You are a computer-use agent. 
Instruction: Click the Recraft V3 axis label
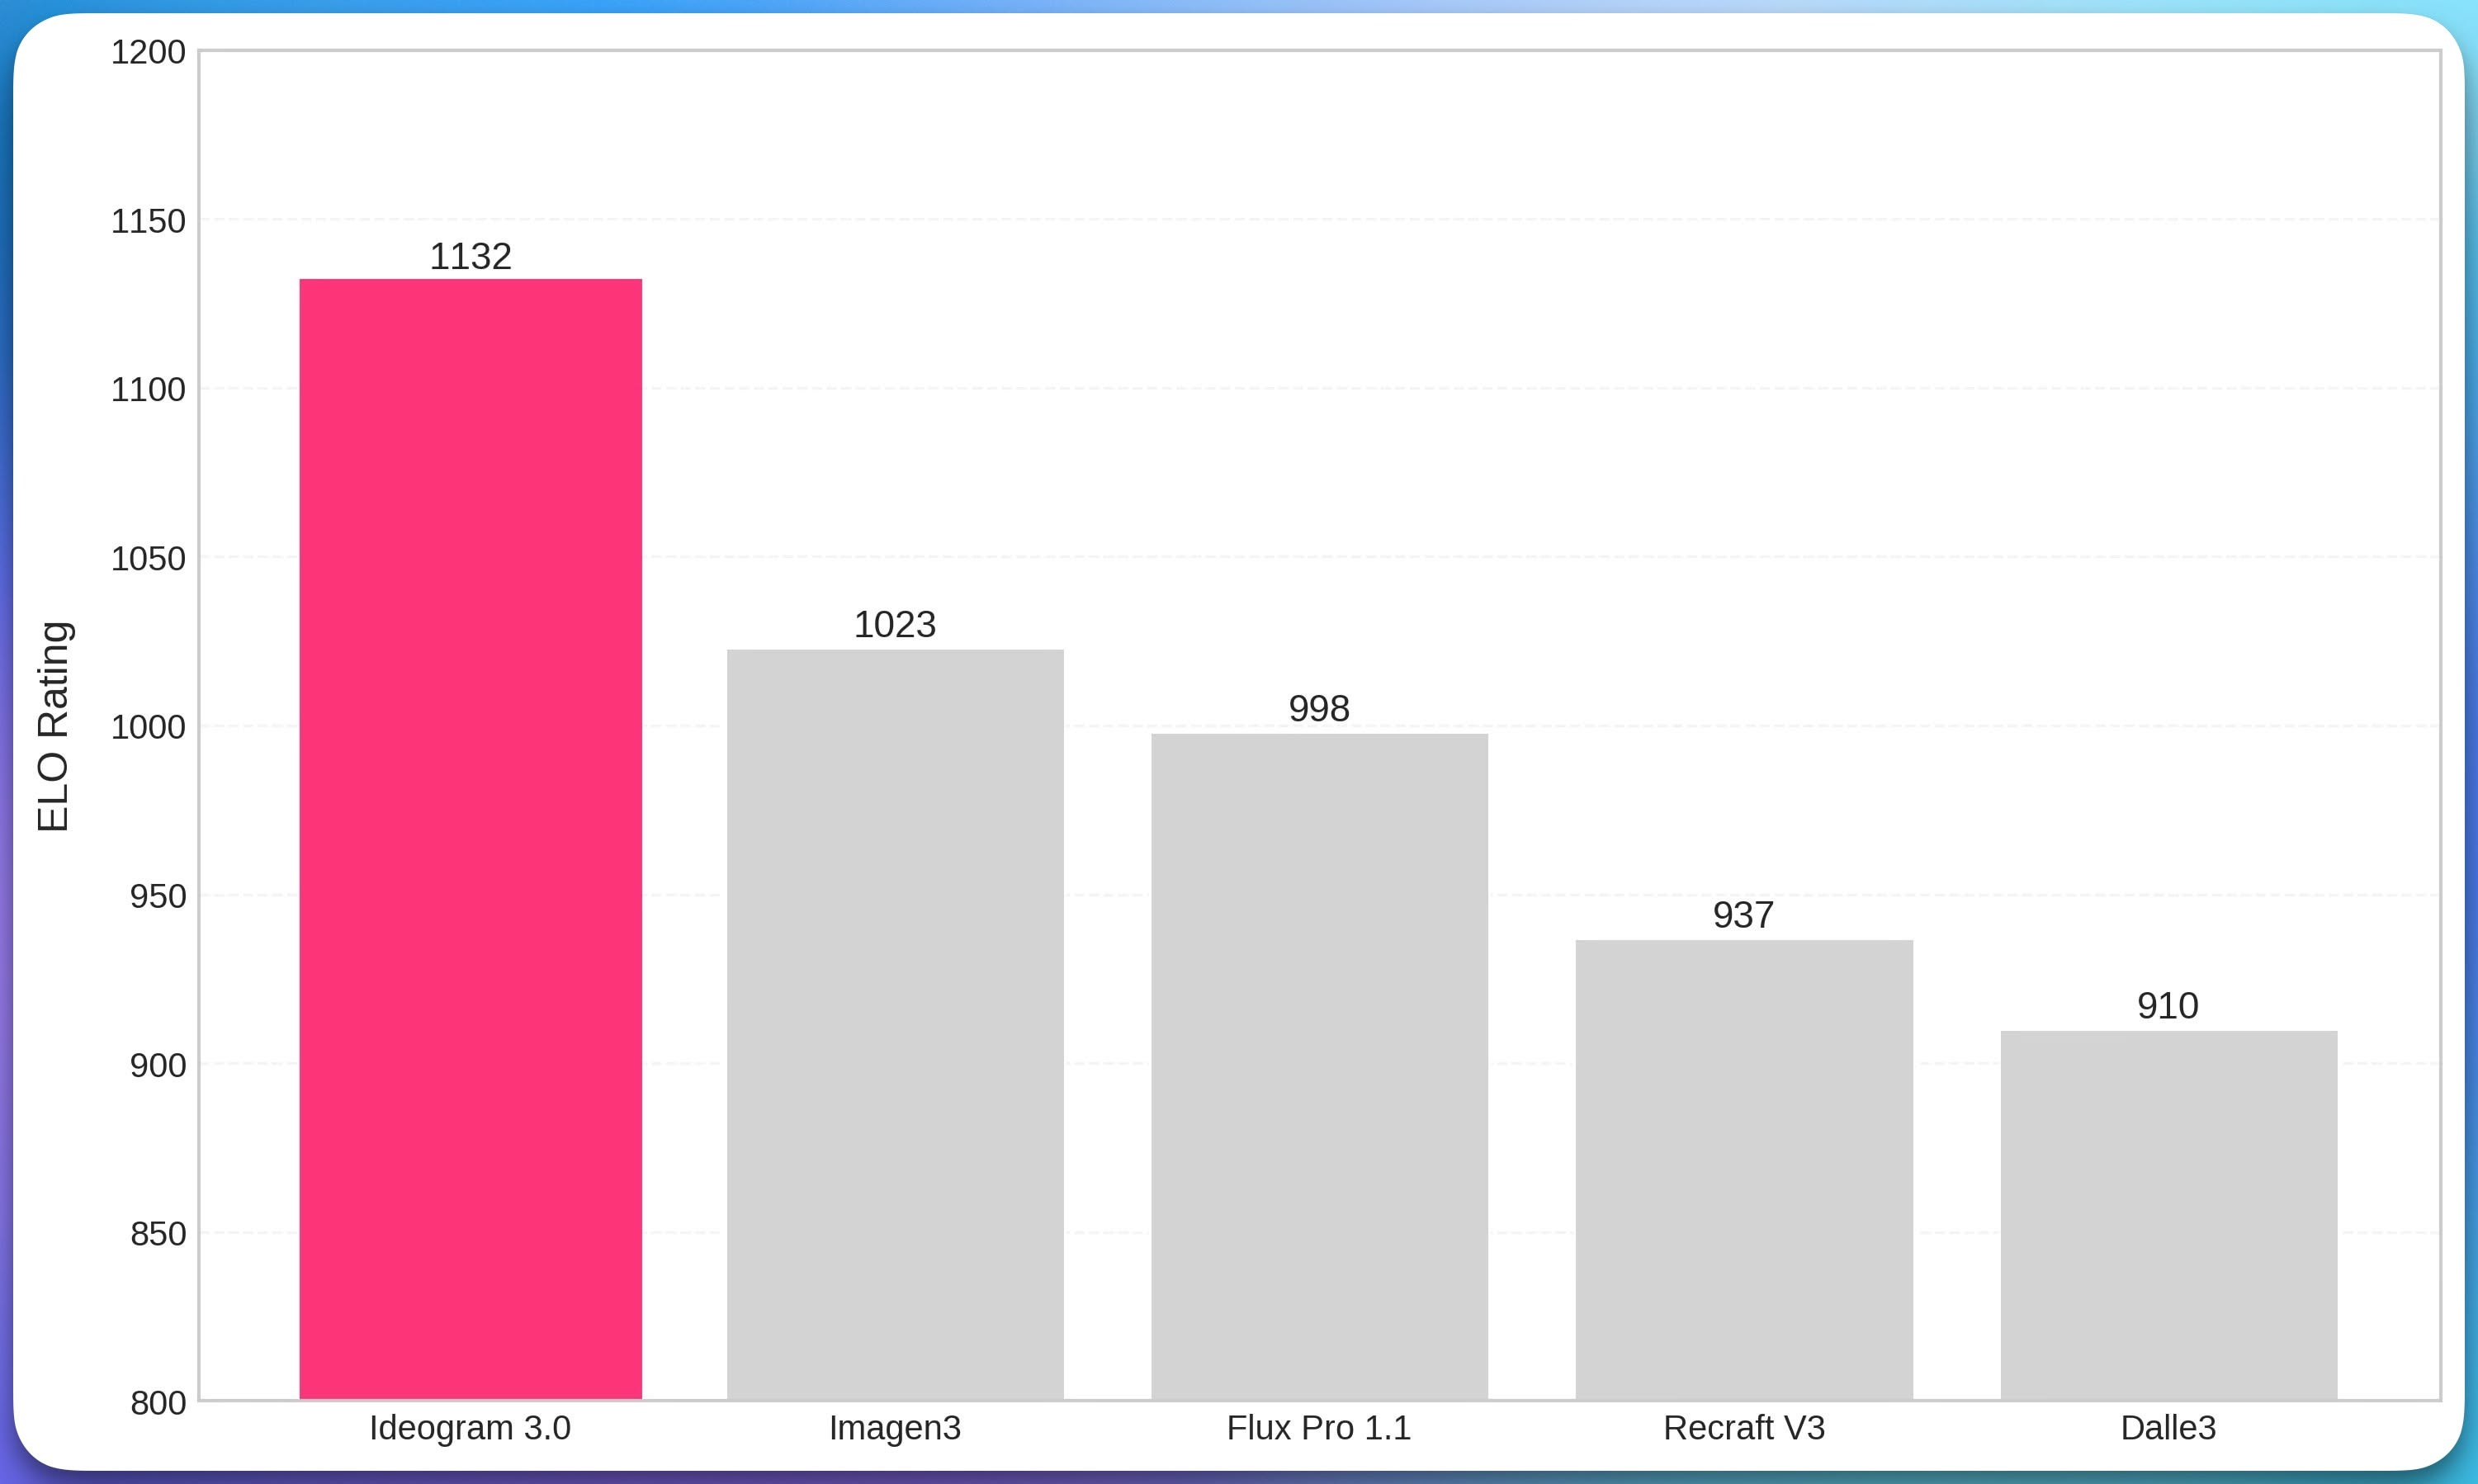coord(1744,1427)
